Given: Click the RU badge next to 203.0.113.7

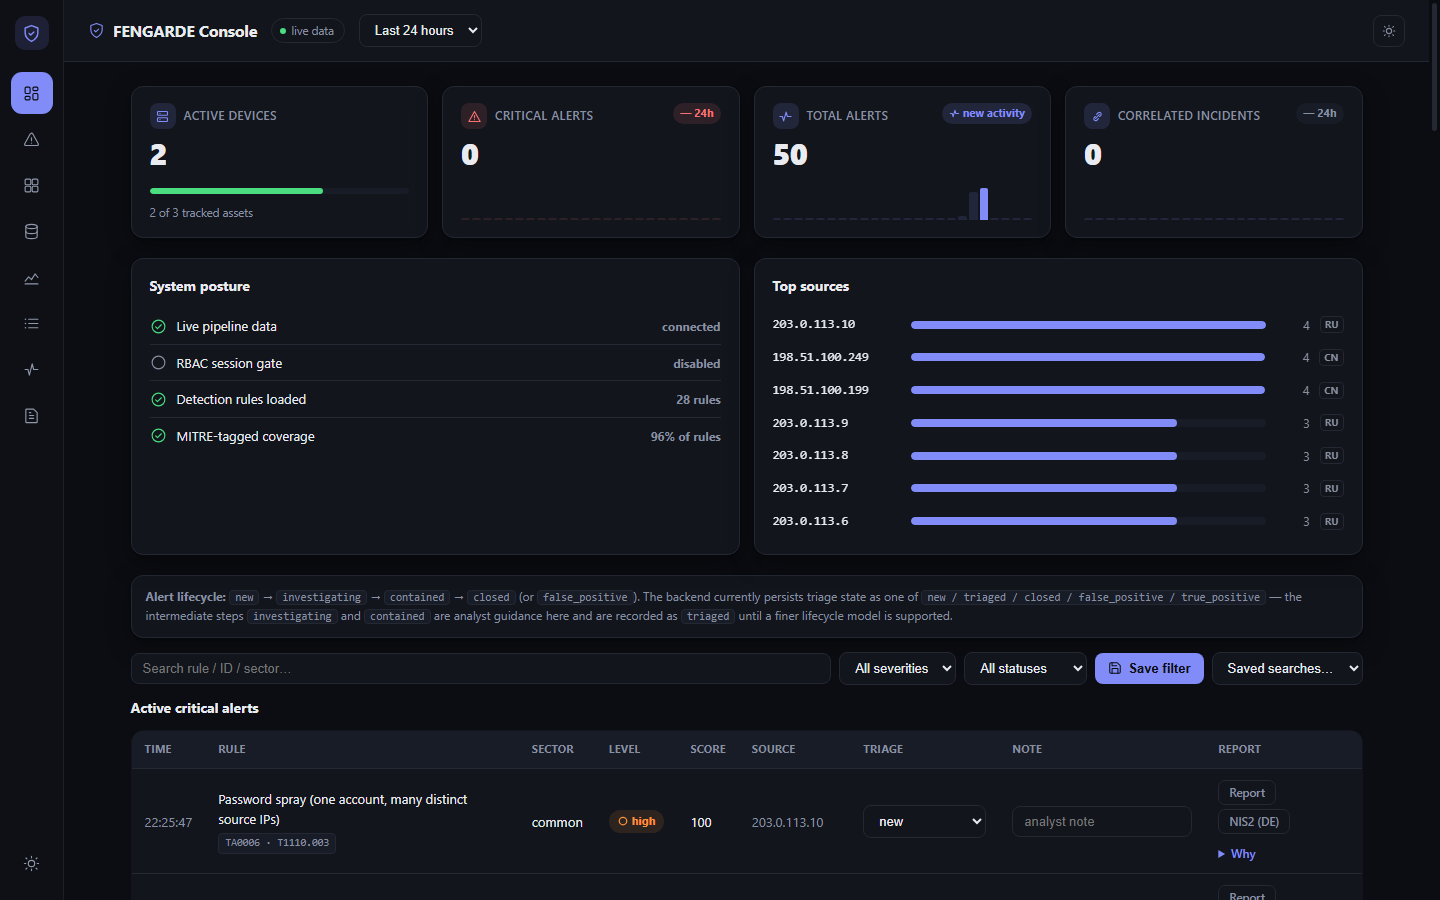Looking at the screenshot, I should 1331,489.
